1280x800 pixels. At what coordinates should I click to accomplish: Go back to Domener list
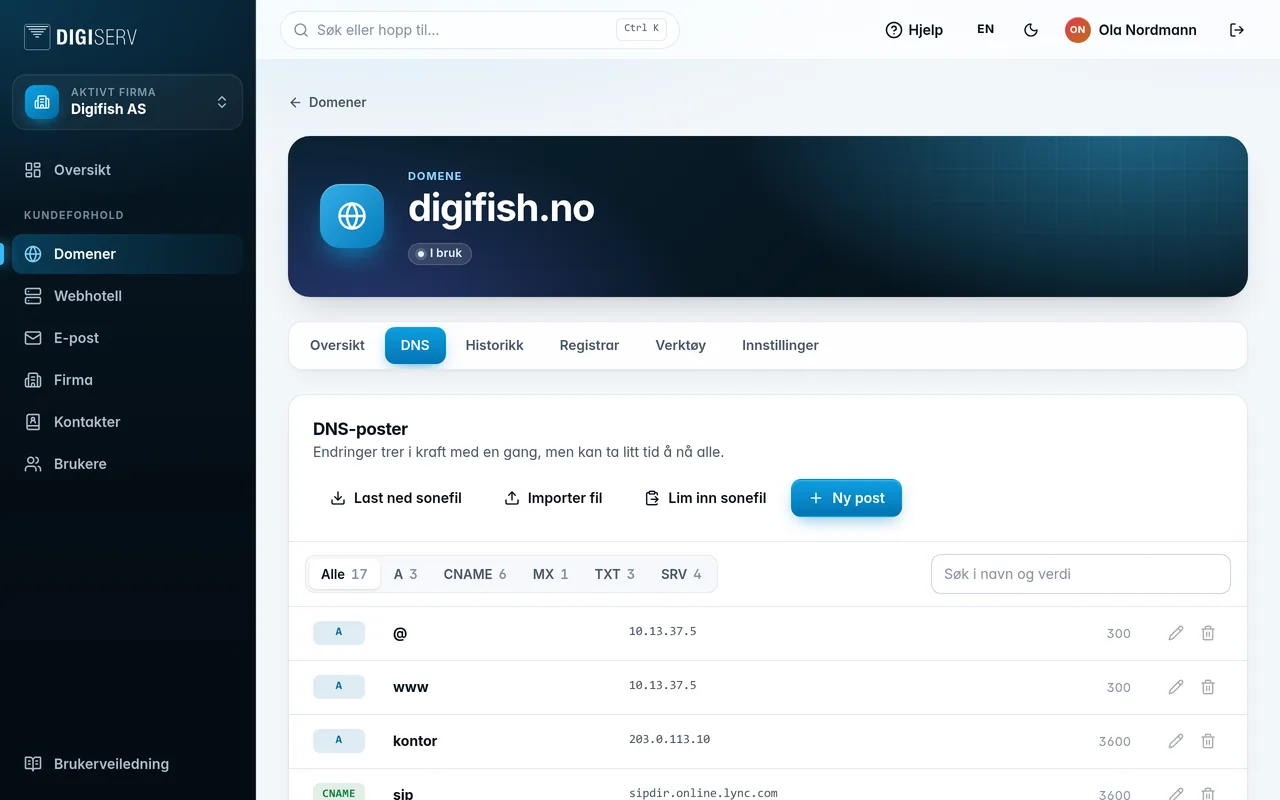(328, 102)
